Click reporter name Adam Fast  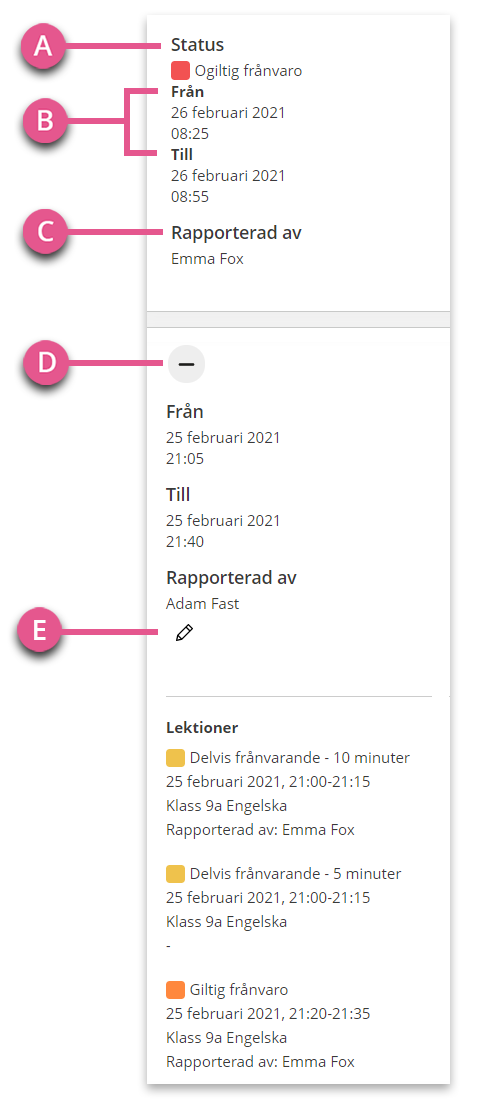click(x=203, y=604)
